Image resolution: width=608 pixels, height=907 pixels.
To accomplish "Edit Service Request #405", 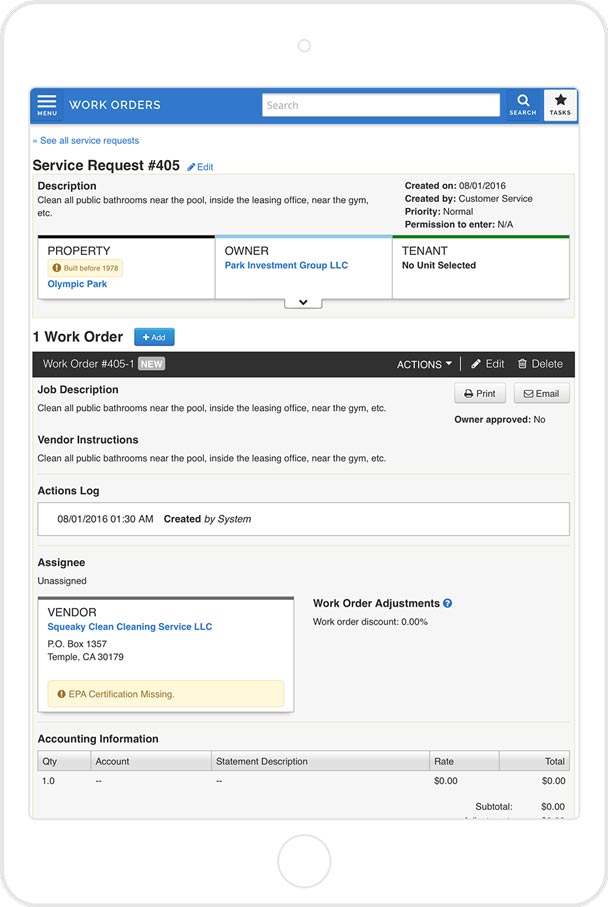I will (200, 167).
